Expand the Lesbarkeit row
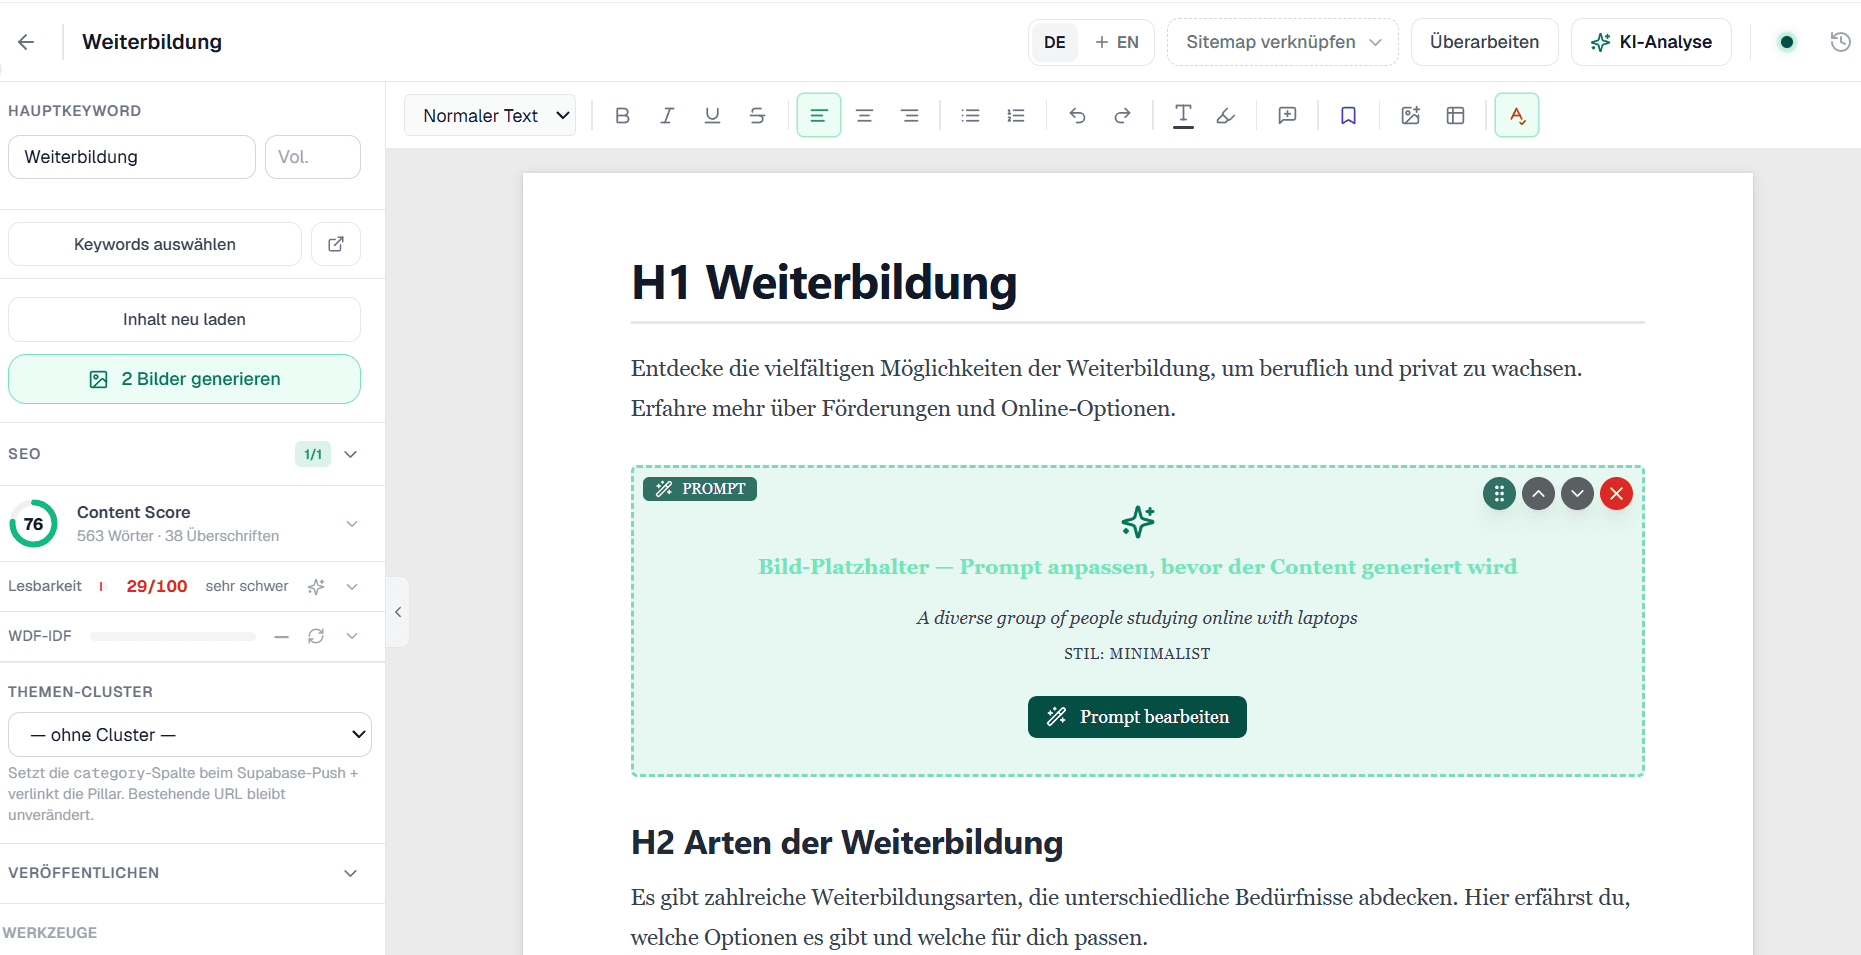 click(x=352, y=587)
